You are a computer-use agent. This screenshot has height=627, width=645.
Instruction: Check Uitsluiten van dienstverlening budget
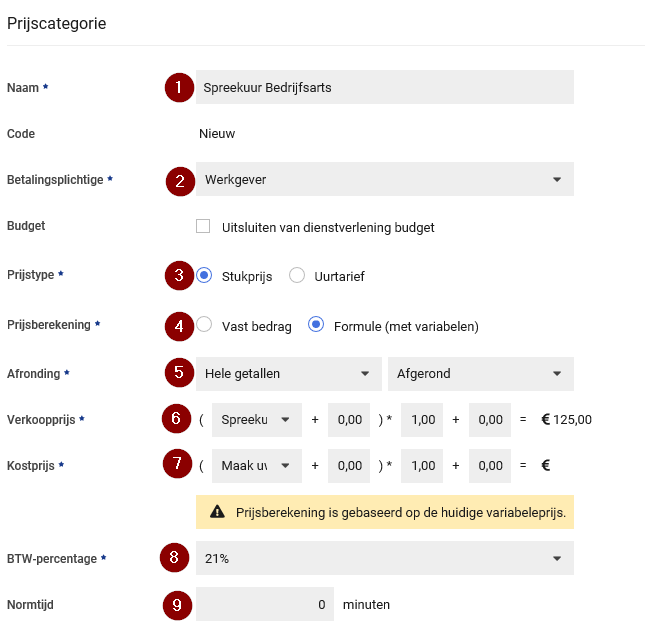coord(203,226)
